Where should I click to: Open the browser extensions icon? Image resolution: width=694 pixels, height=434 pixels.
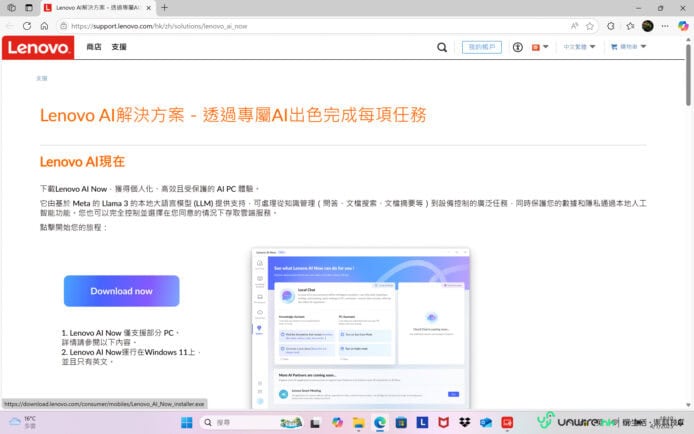(x=611, y=26)
